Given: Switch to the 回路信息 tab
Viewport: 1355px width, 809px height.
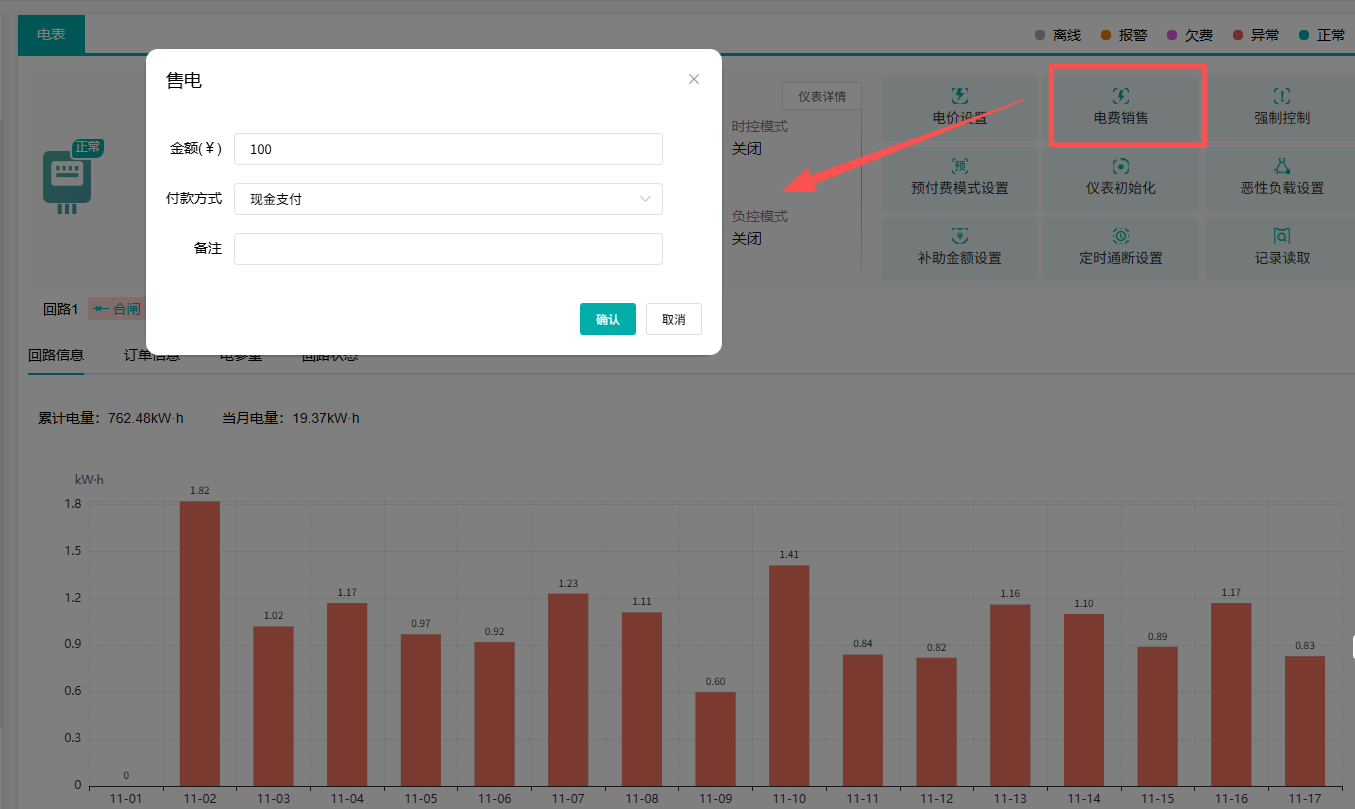Looking at the screenshot, I should tap(56, 356).
